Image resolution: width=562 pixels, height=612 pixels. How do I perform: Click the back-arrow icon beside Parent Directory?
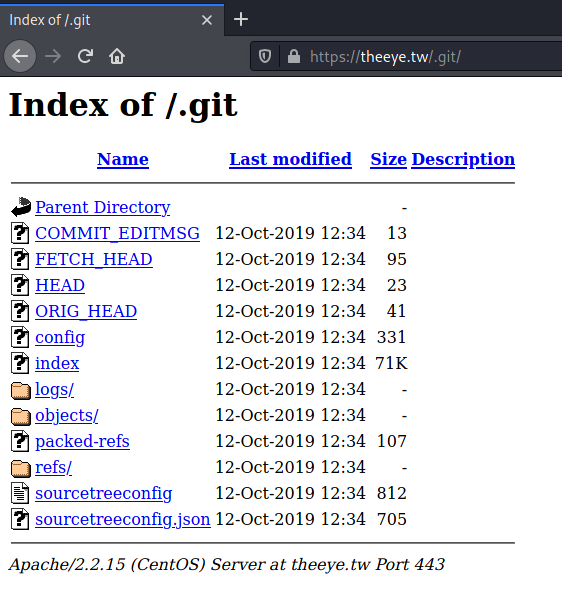coord(21,206)
